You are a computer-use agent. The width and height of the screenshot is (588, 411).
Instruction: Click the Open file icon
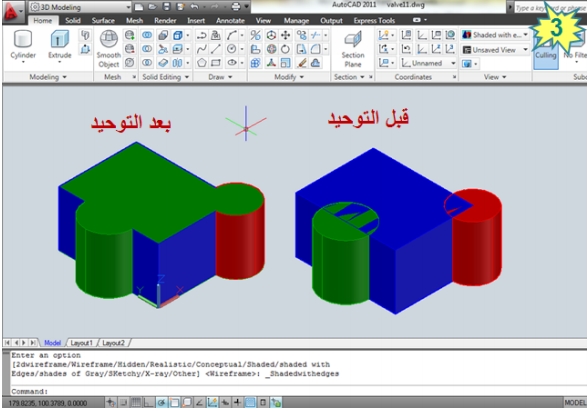pyautogui.click(x=152, y=7)
